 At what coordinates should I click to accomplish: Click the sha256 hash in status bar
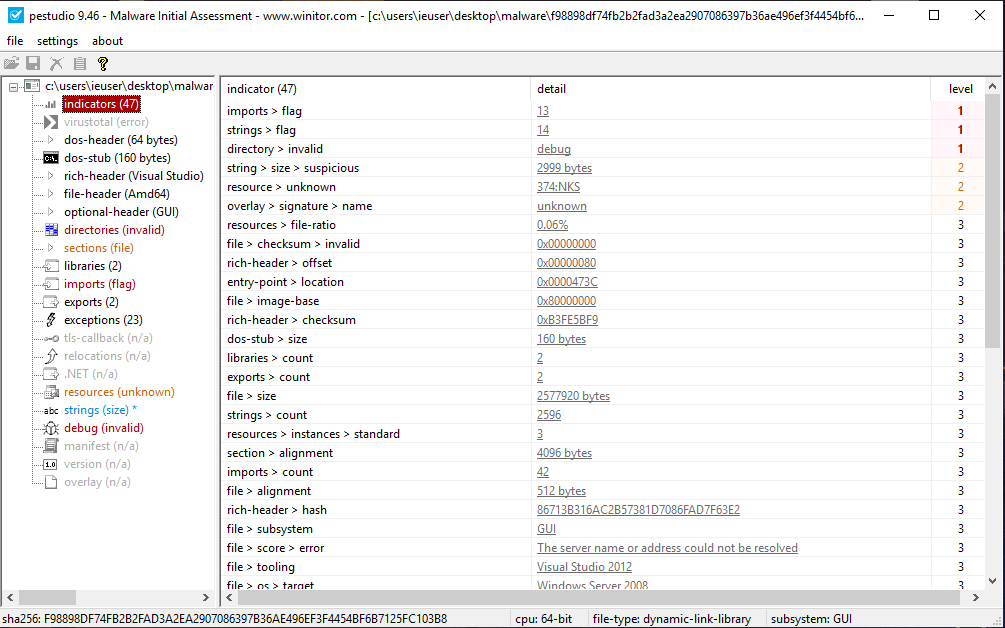(225, 619)
